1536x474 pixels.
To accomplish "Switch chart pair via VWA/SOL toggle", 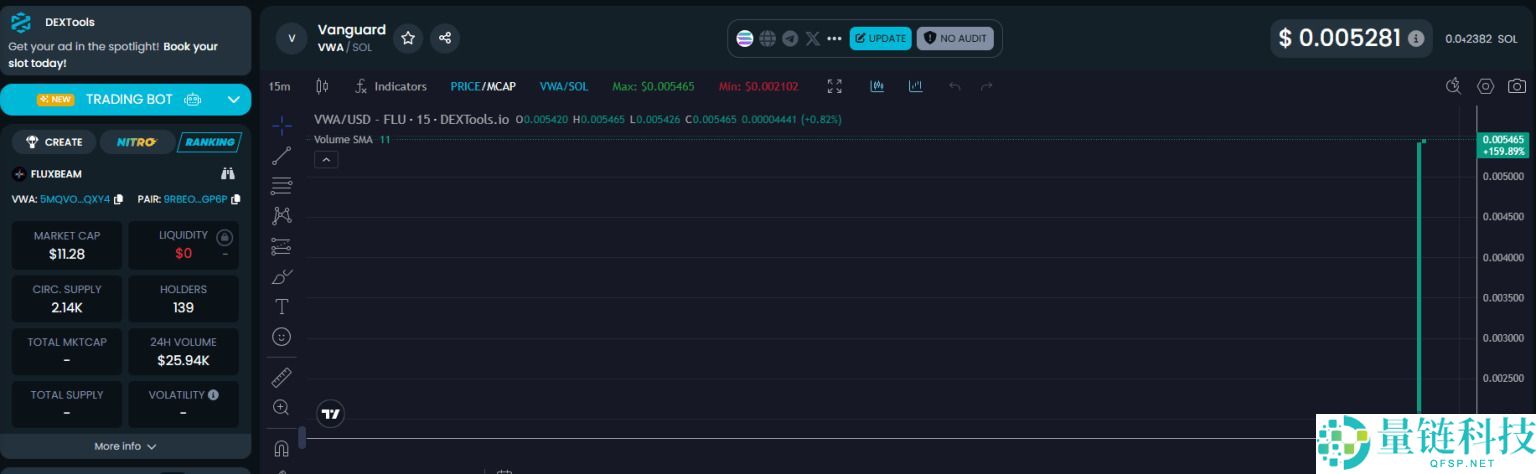I will 564,87.
